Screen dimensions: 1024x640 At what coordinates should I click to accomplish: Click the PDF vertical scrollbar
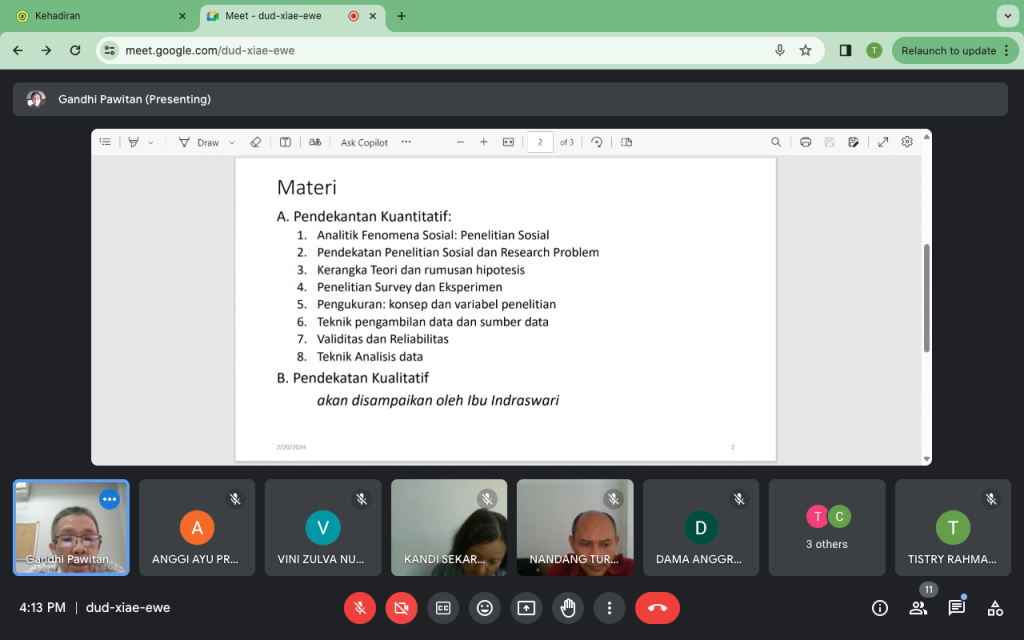[926, 298]
